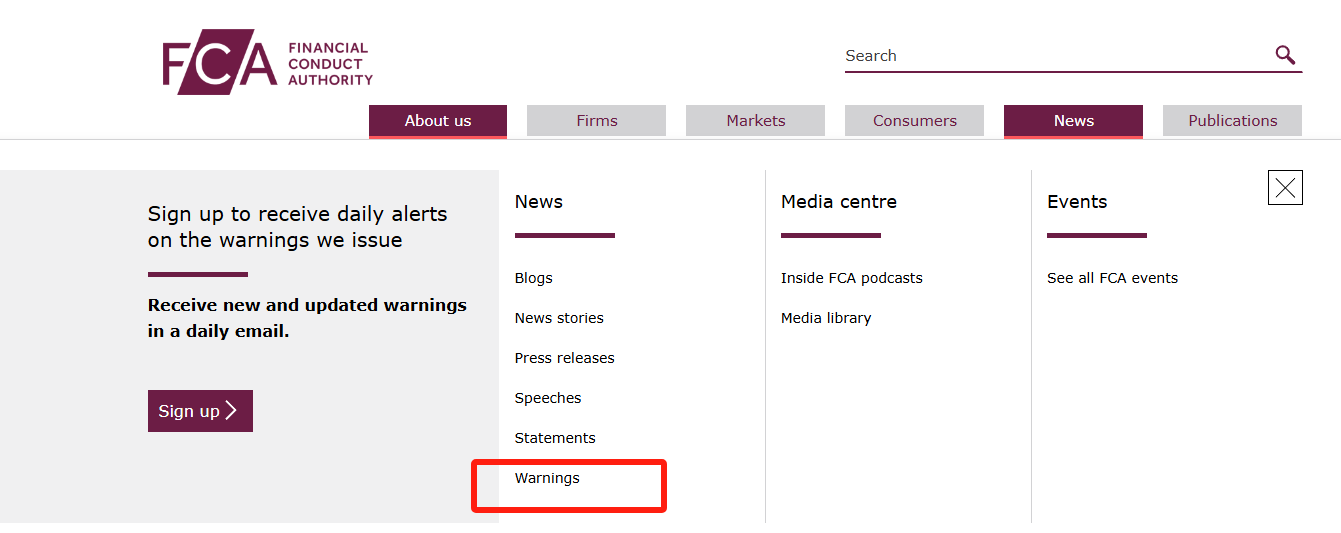The image size is (1341, 533).
Task: Open Inside FCA podcasts
Action: 852,278
